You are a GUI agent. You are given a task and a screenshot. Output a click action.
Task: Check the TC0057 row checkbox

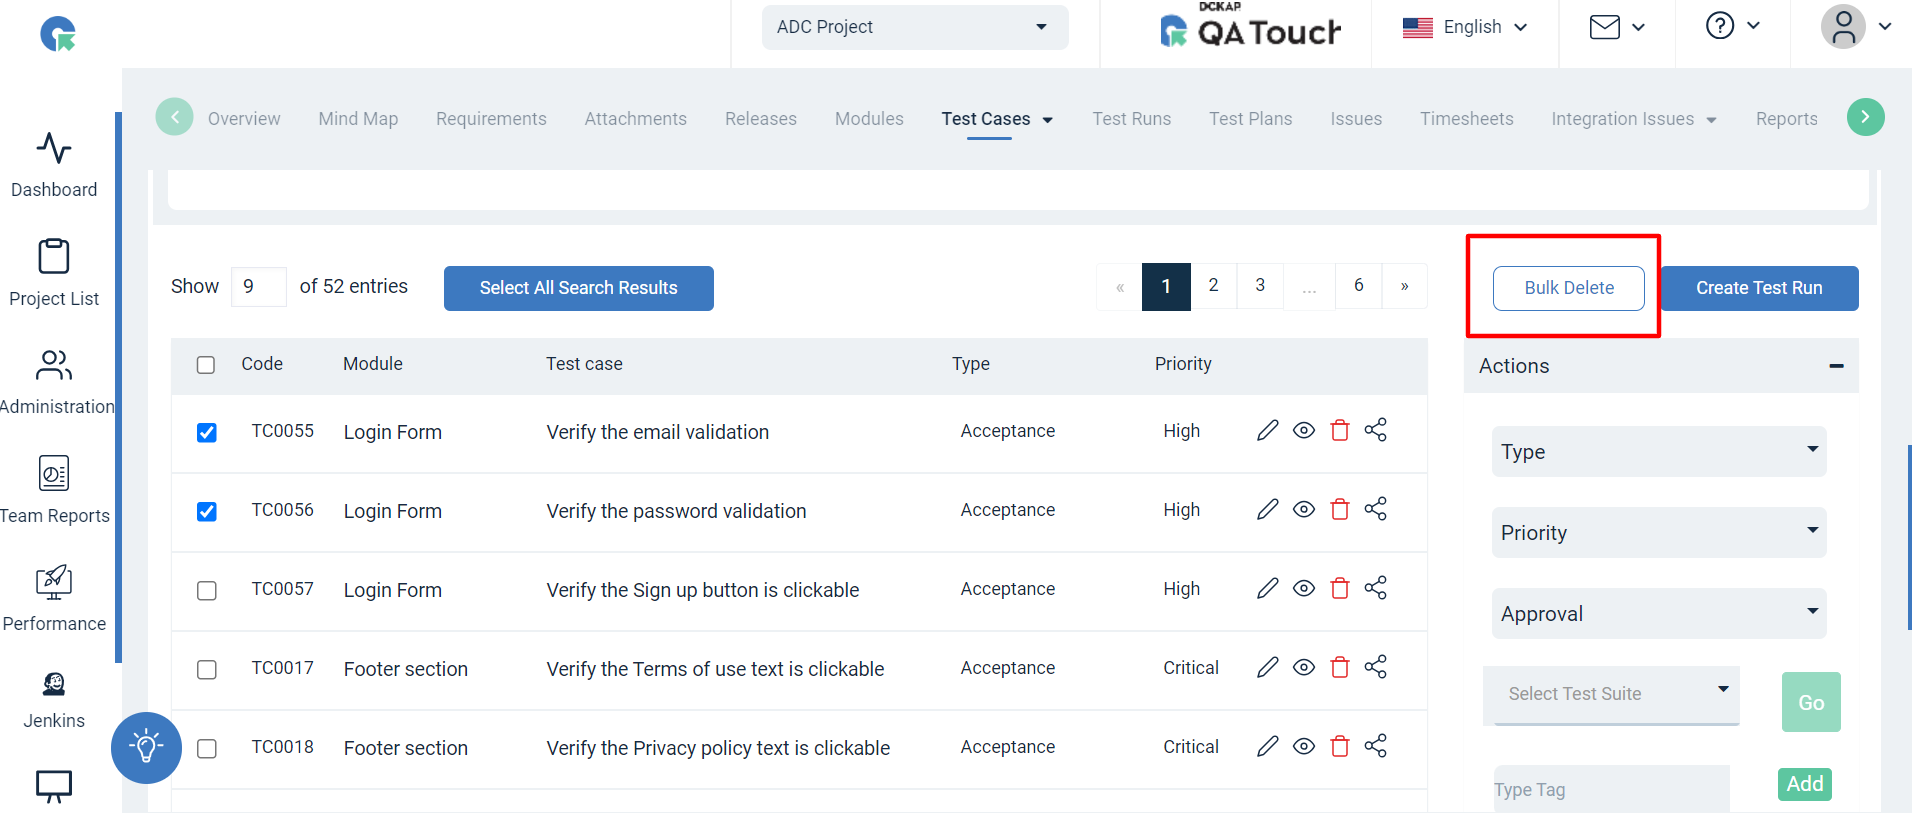tap(207, 591)
